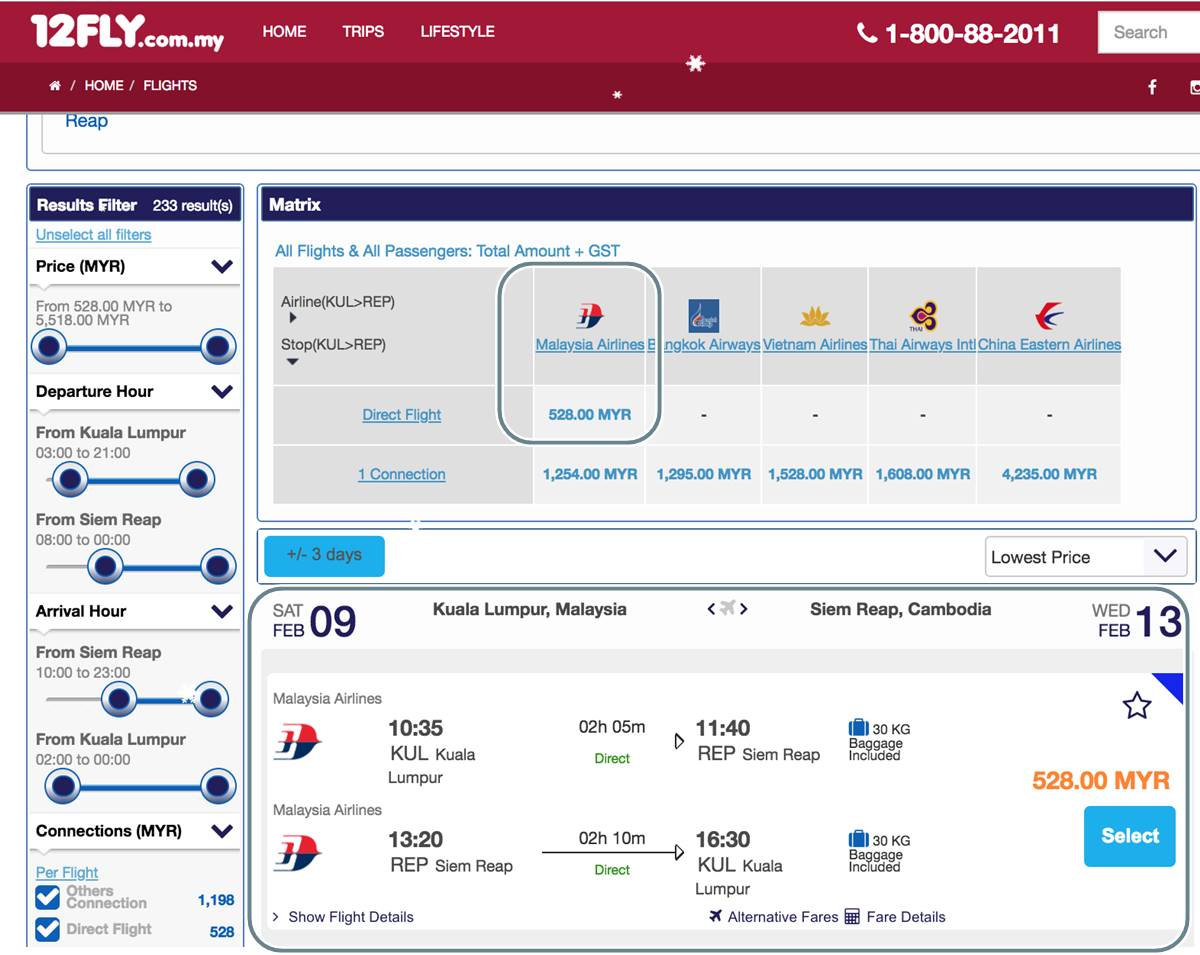Click the baggage icon on the 10:35 flight
The image size is (1200, 955).
point(858,728)
